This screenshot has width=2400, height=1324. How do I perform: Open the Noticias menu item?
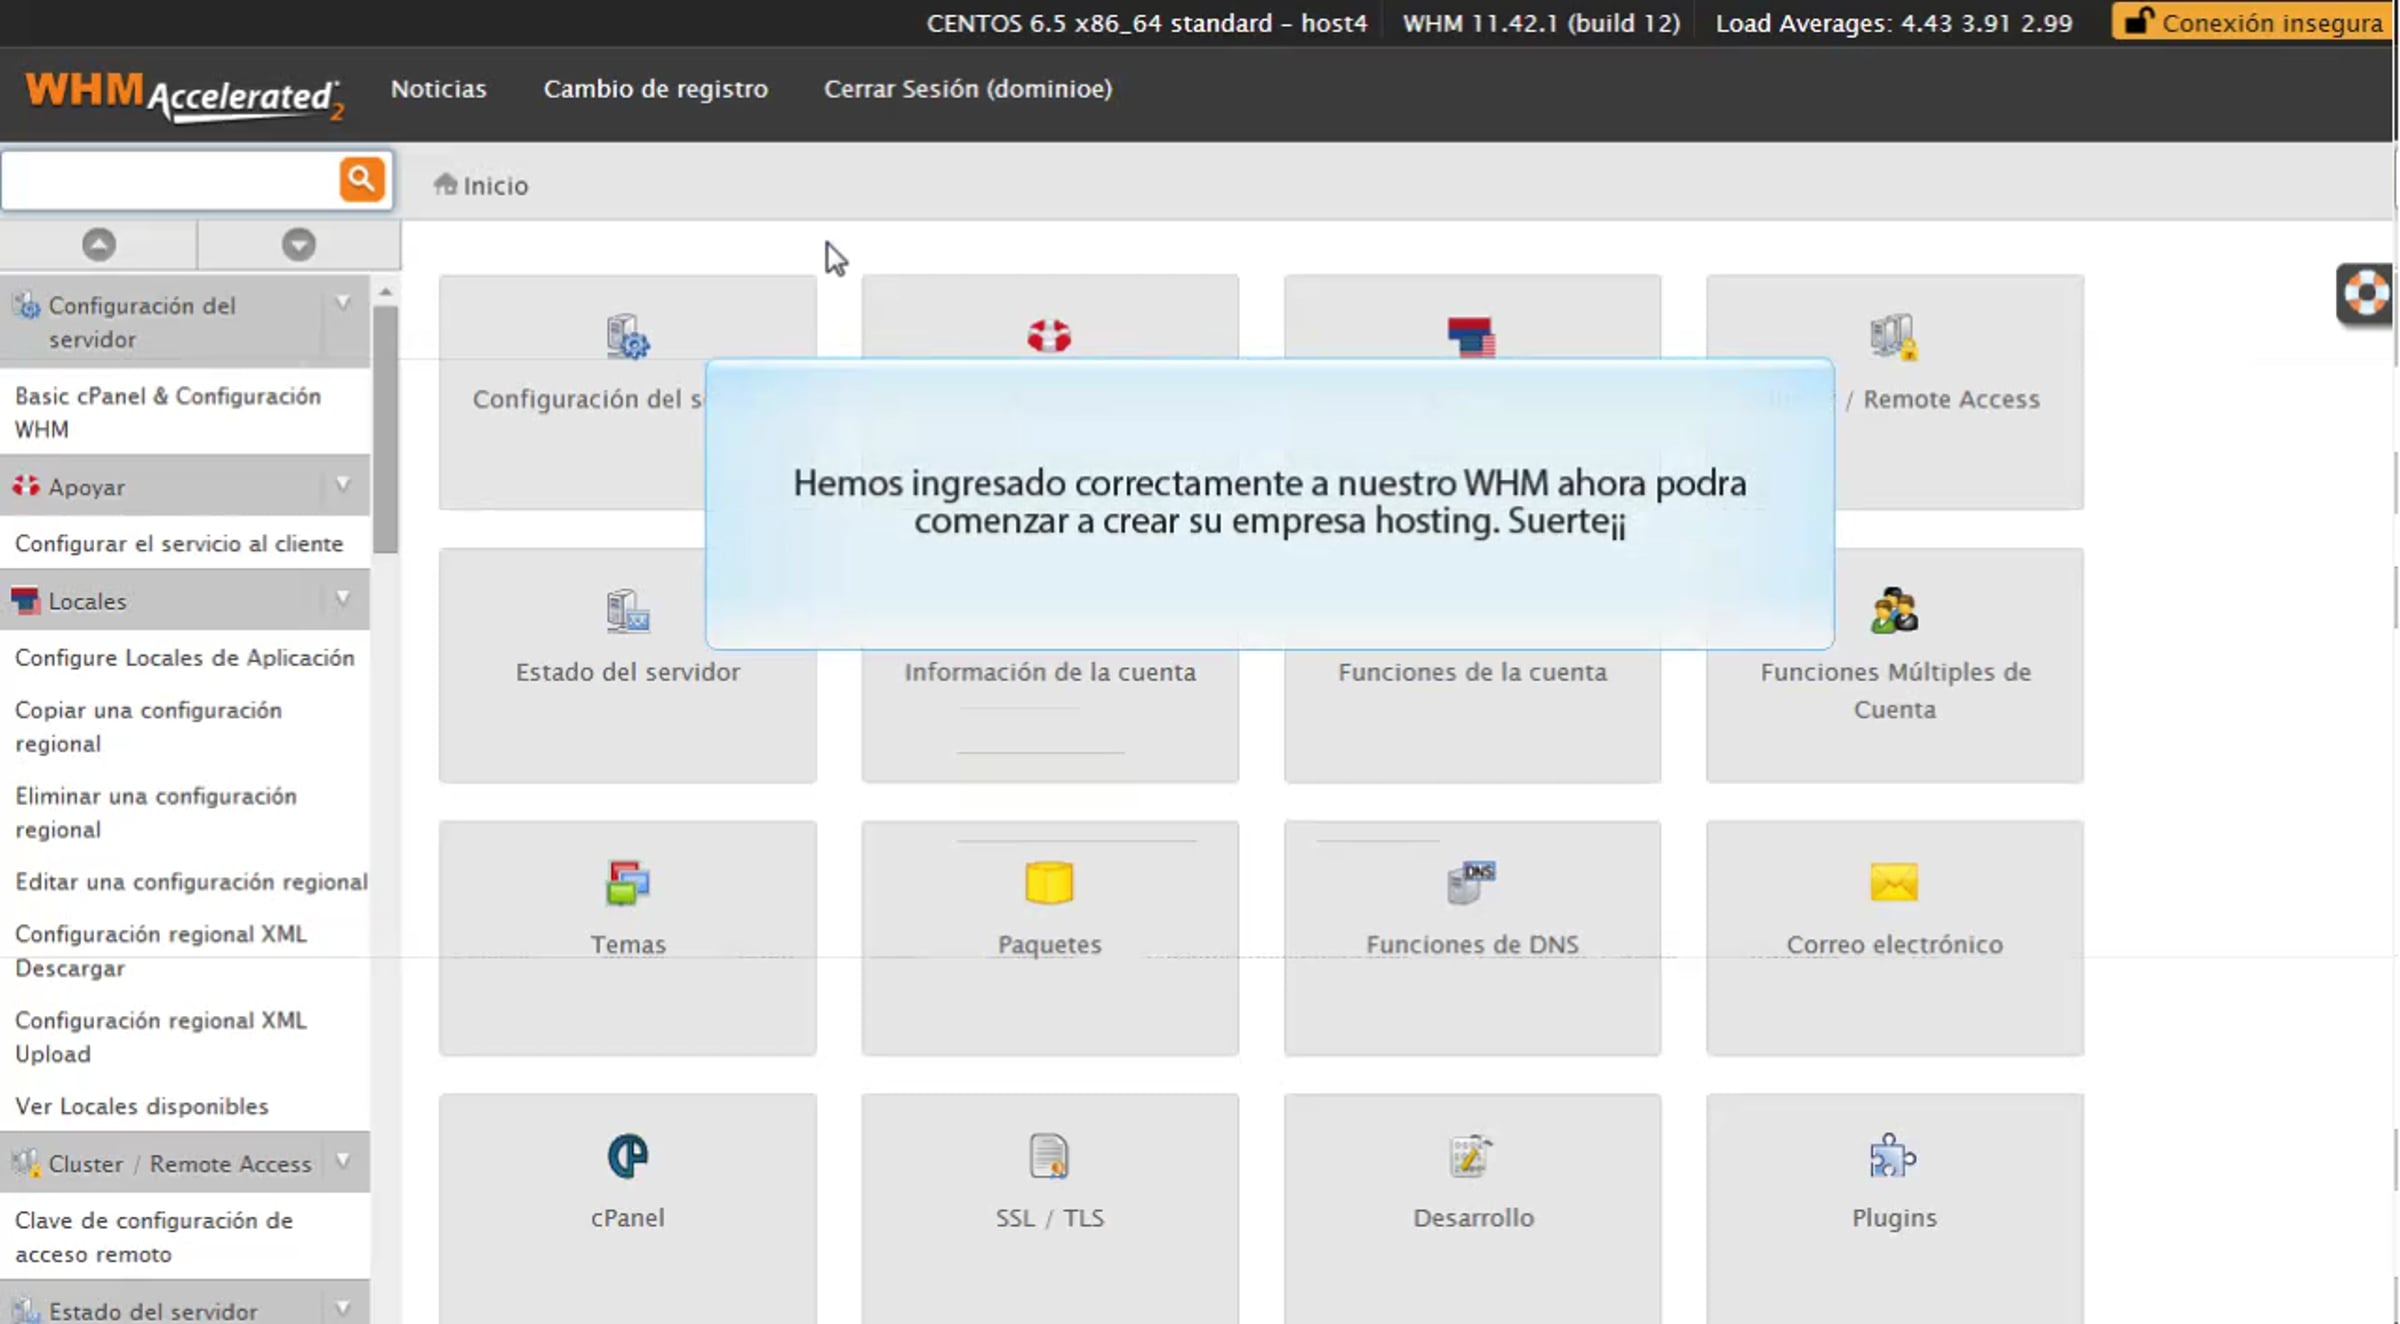point(438,88)
